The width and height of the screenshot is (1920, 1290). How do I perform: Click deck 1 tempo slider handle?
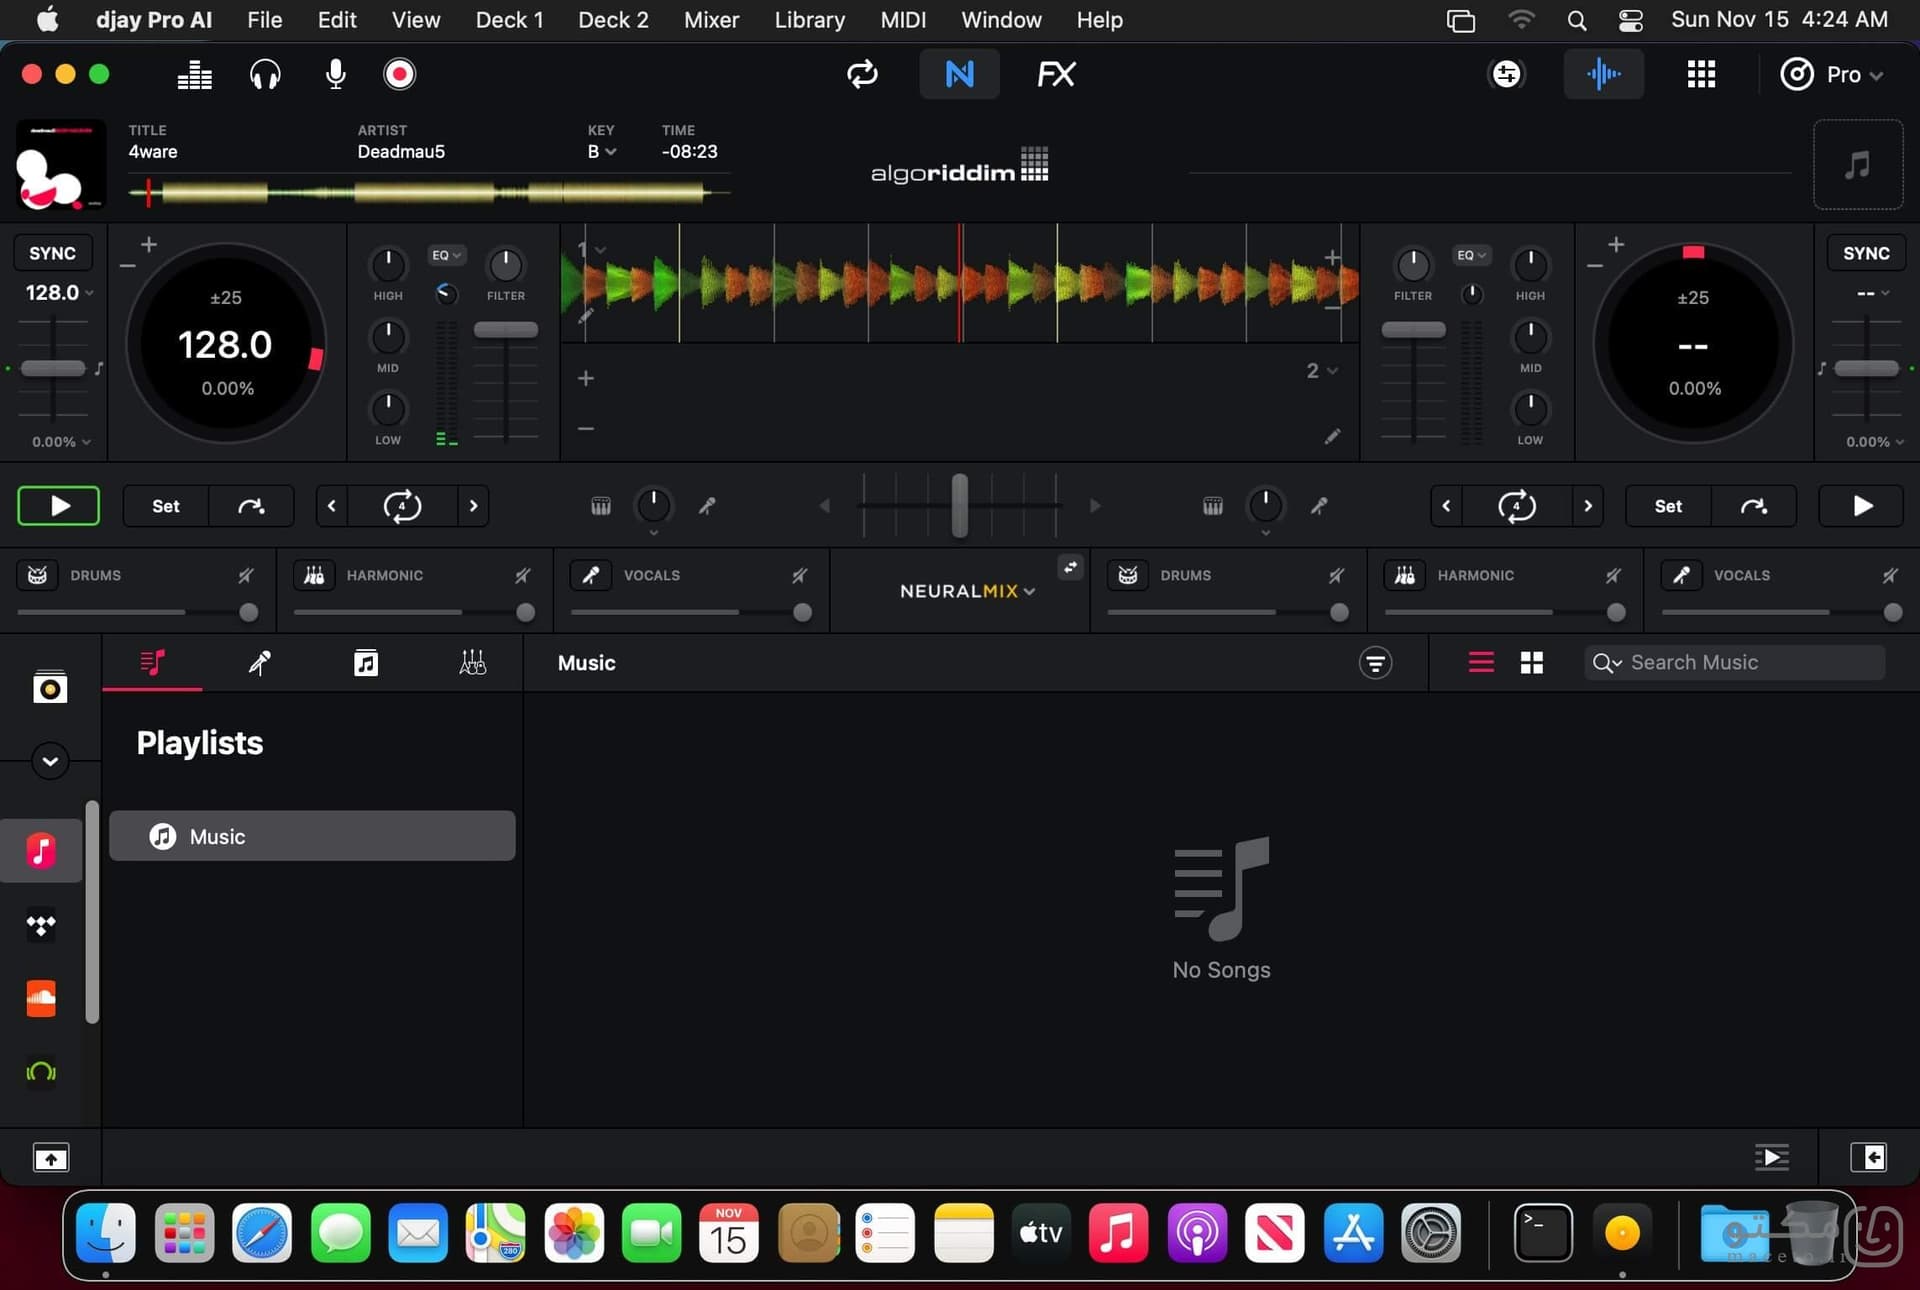point(53,368)
